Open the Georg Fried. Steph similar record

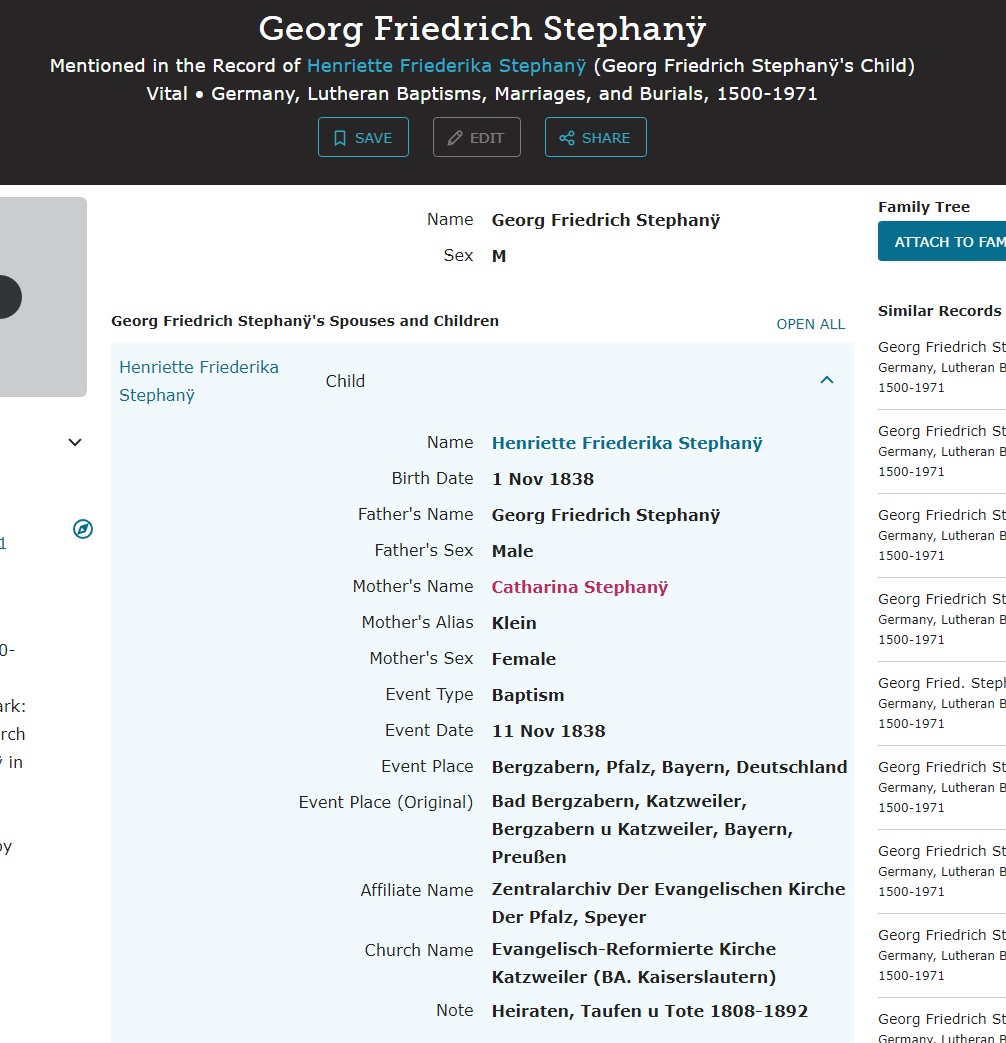click(x=941, y=683)
